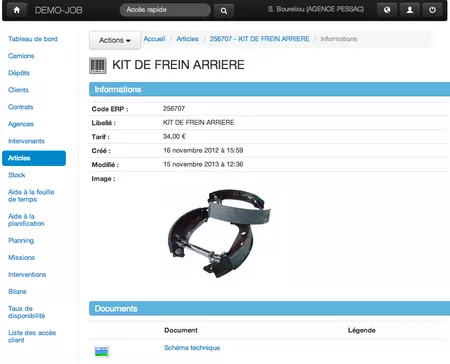The height and width of the screenshot is (364, 450).
Task: Open Planning from the sidebar
Action: pos(21,241)
